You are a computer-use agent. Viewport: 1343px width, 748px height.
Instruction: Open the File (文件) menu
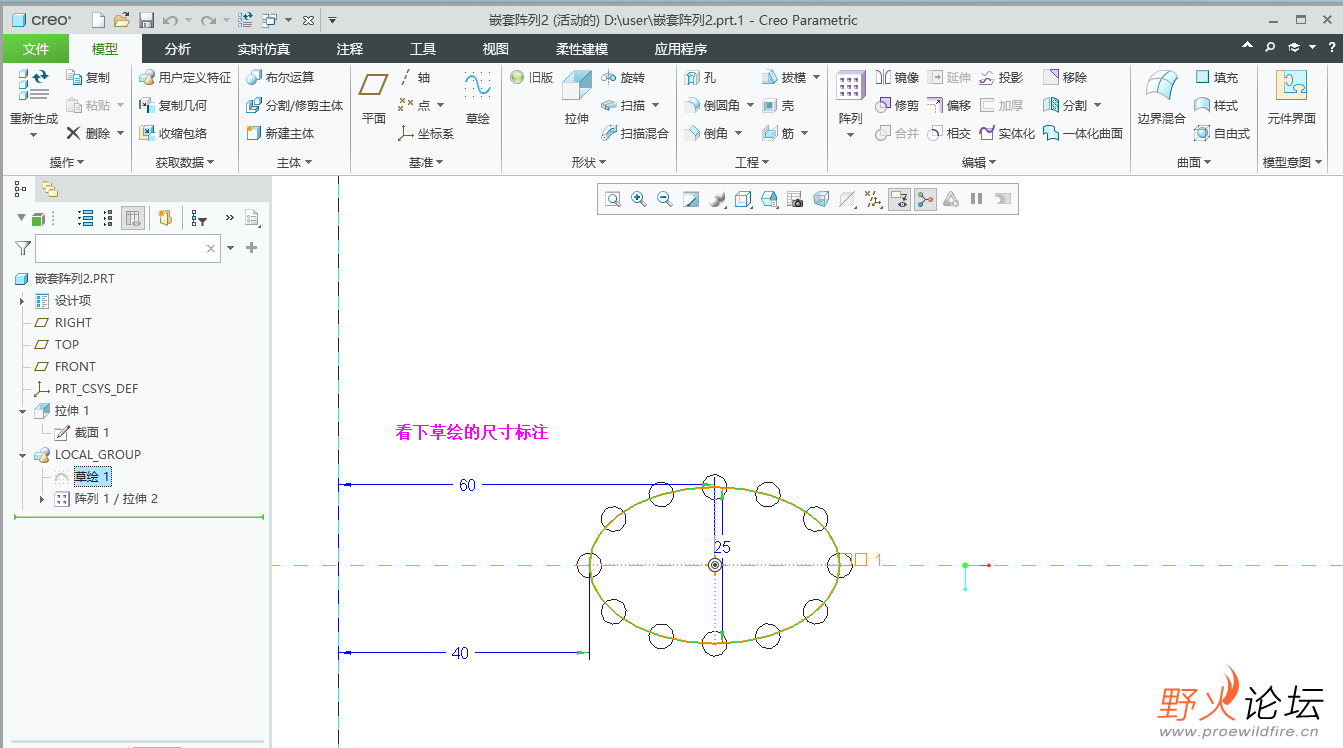pos(36,49)
